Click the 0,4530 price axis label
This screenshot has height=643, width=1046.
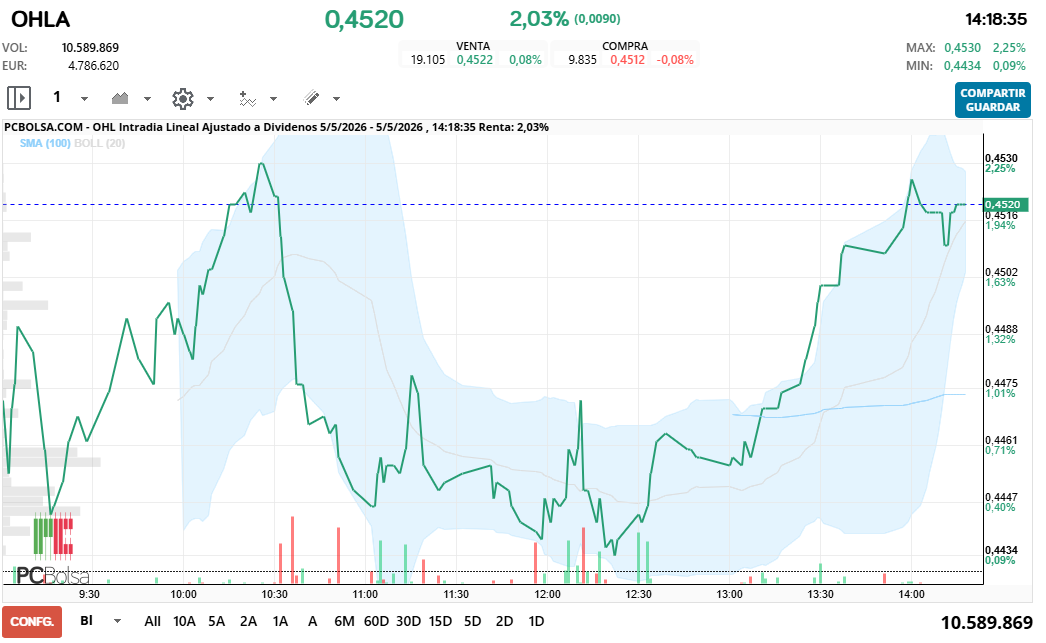(x=1001, y=158)
